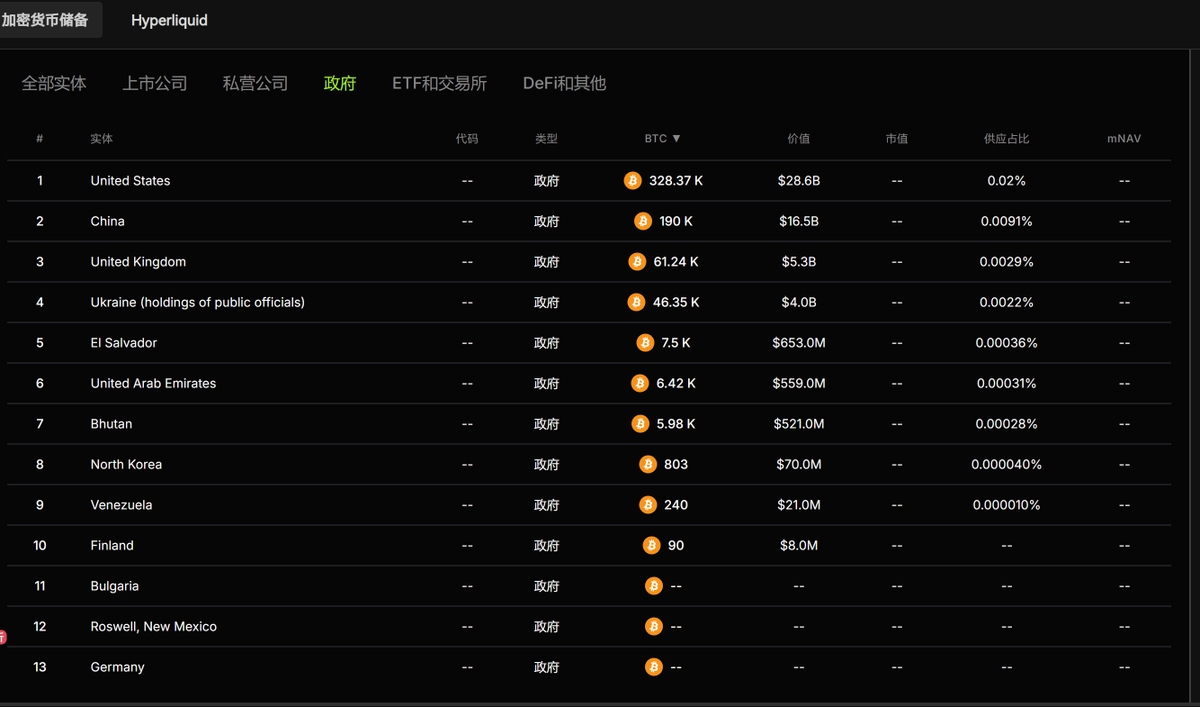This screenshot has width=1200, height=707.
Task: Click the 190 K BTC value
Action: [676, 221]
